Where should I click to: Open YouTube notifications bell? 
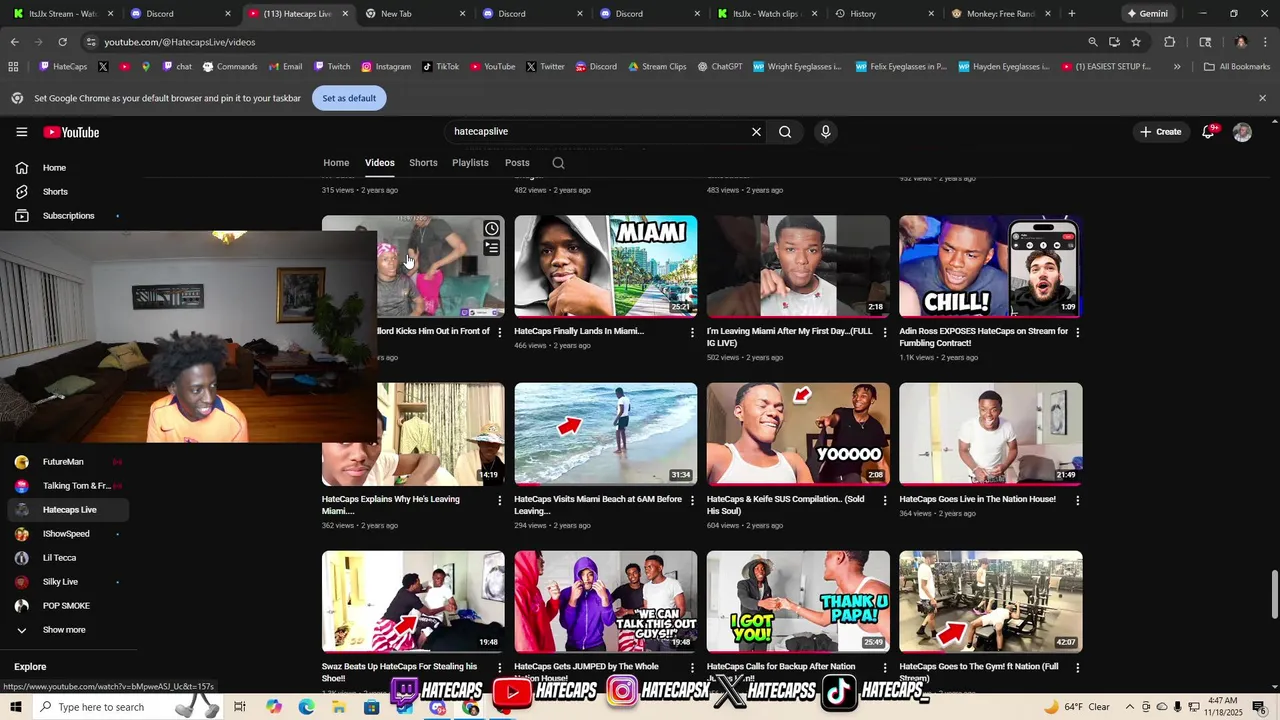[1208, 132]
